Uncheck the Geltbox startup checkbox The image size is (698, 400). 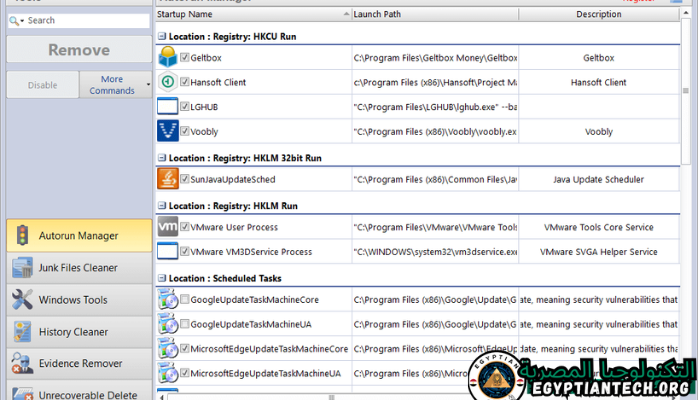pos(185,57)
